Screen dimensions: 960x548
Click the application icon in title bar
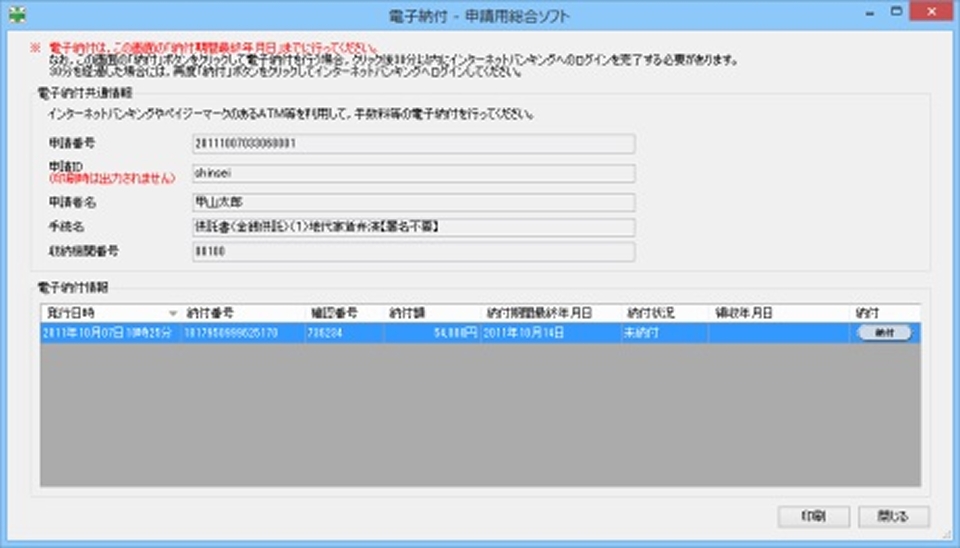tap(17, 15)
